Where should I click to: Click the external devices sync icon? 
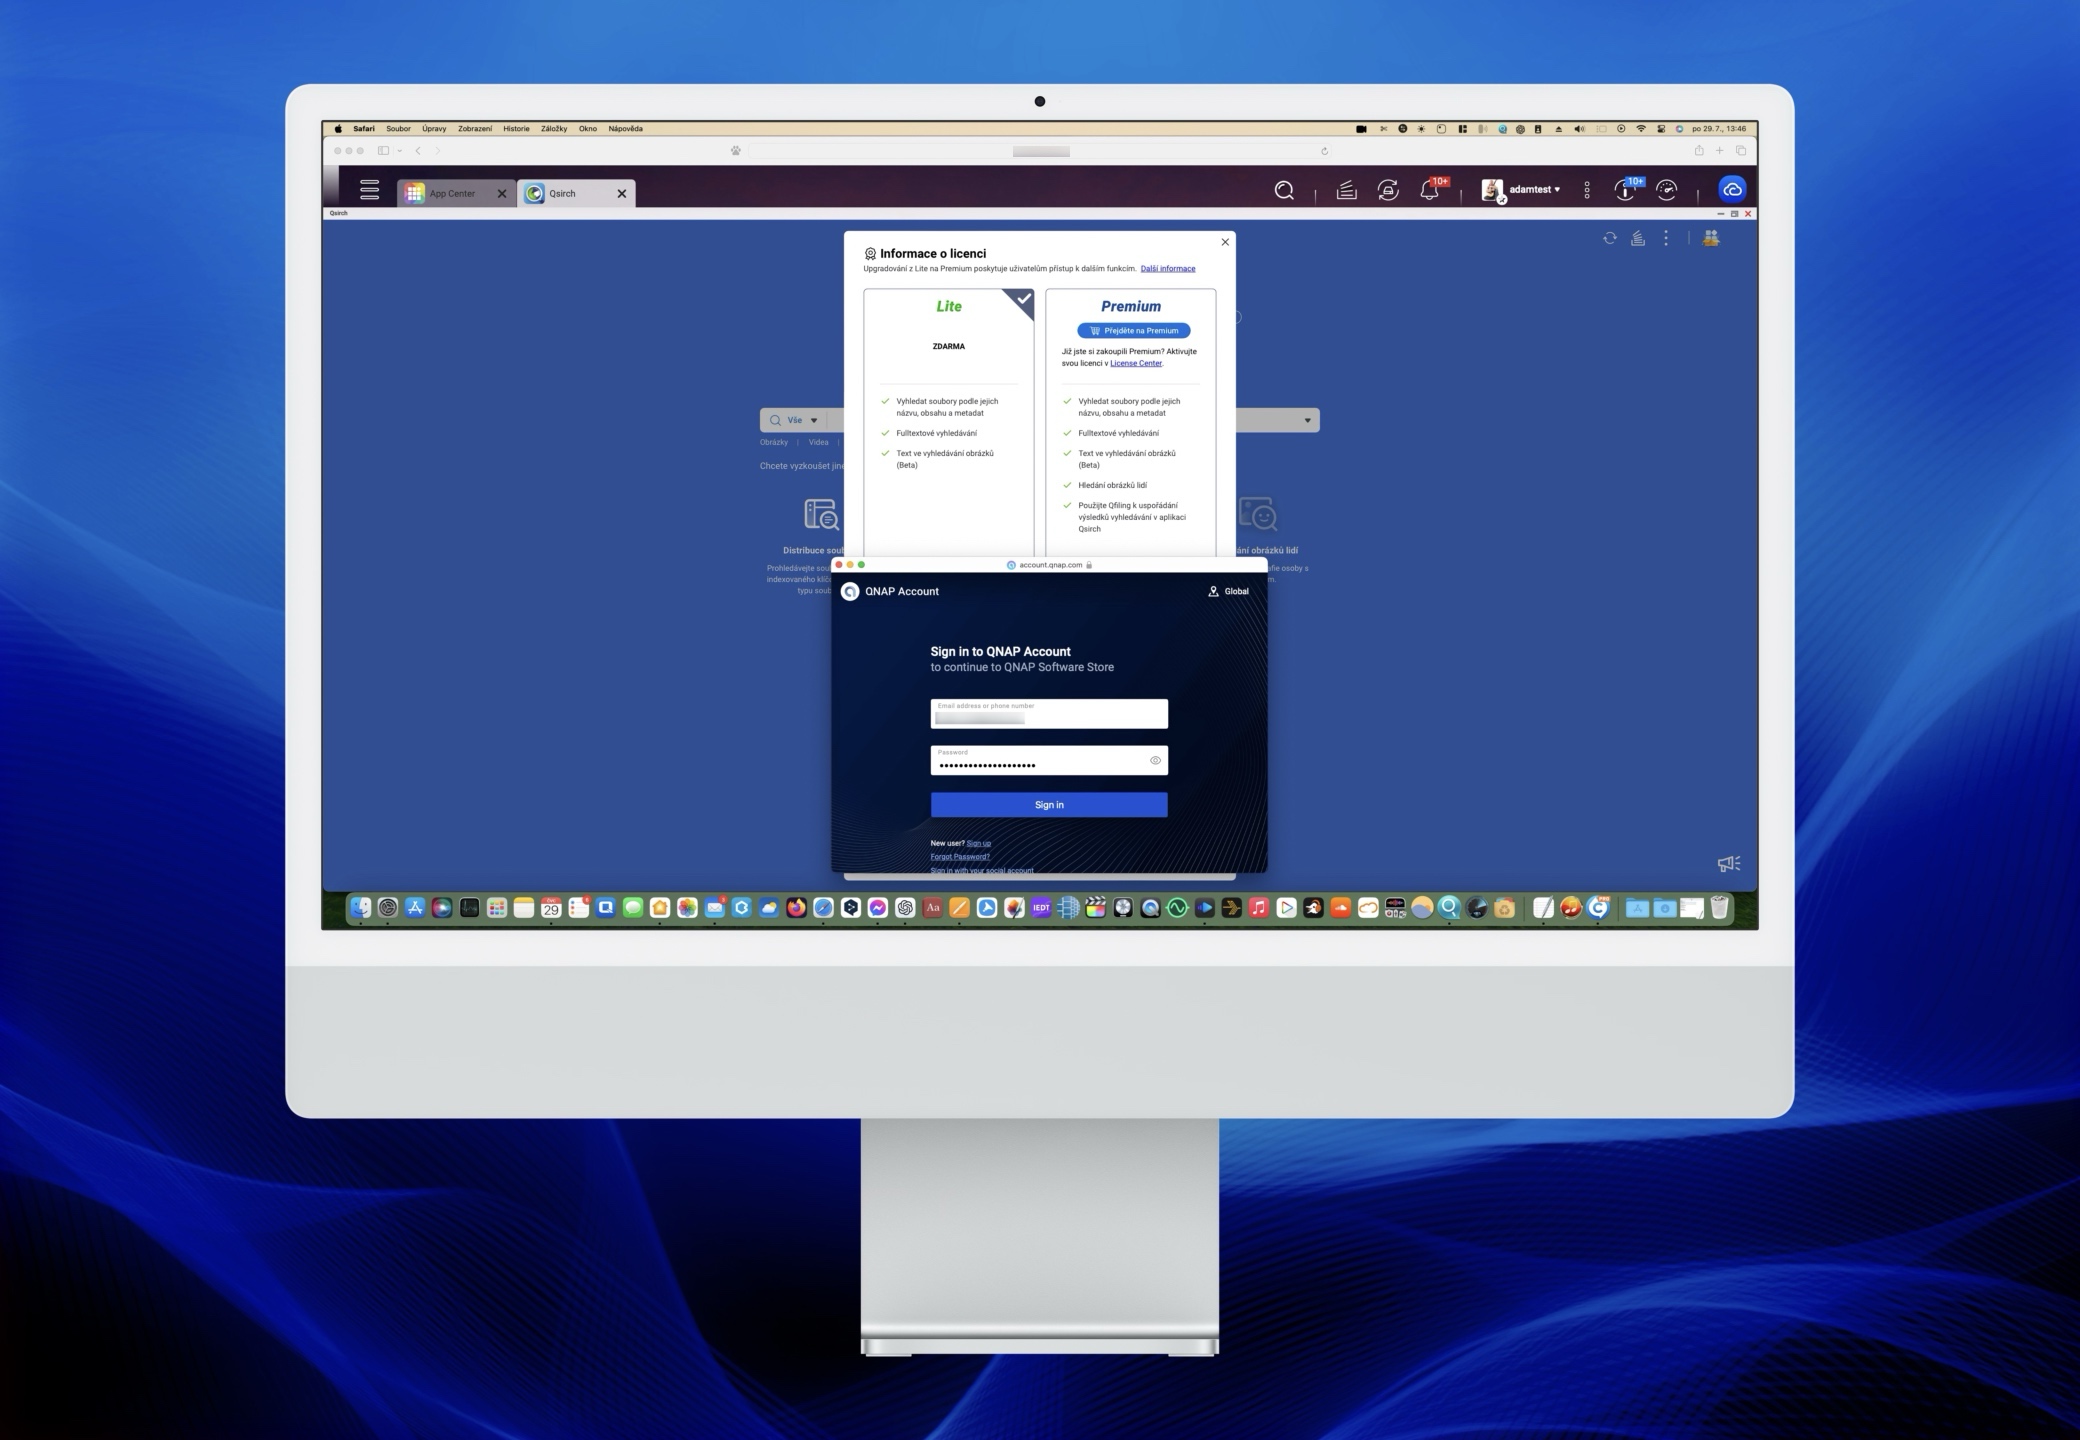[1388, 190]
